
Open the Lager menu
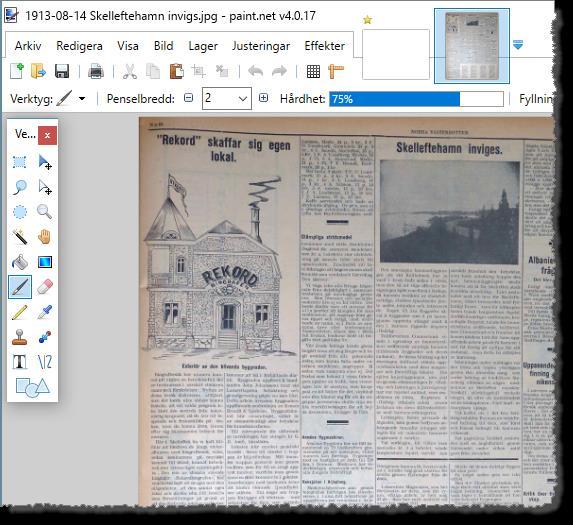(203, 46)
